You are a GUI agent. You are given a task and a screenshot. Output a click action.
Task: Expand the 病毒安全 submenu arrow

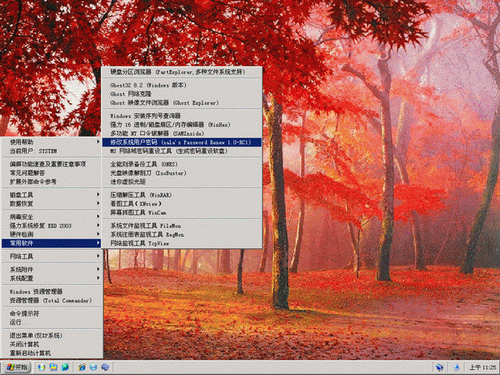98,216
